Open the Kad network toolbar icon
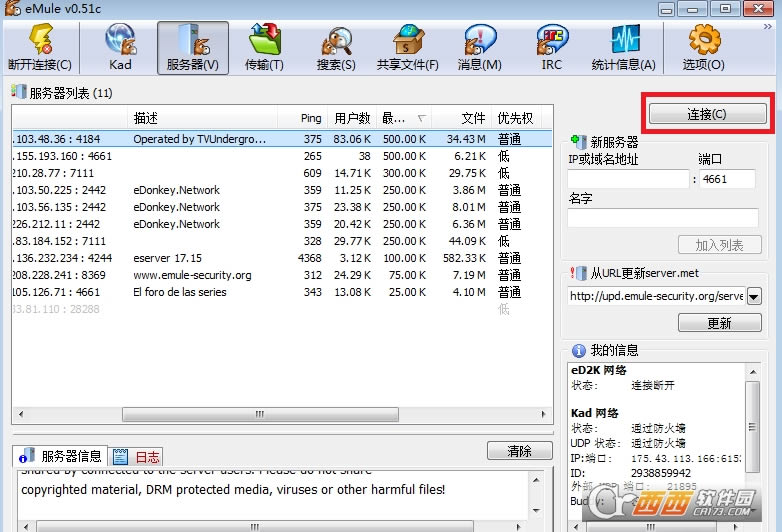Screen dimensions: 782x532 tap(120, 47)
